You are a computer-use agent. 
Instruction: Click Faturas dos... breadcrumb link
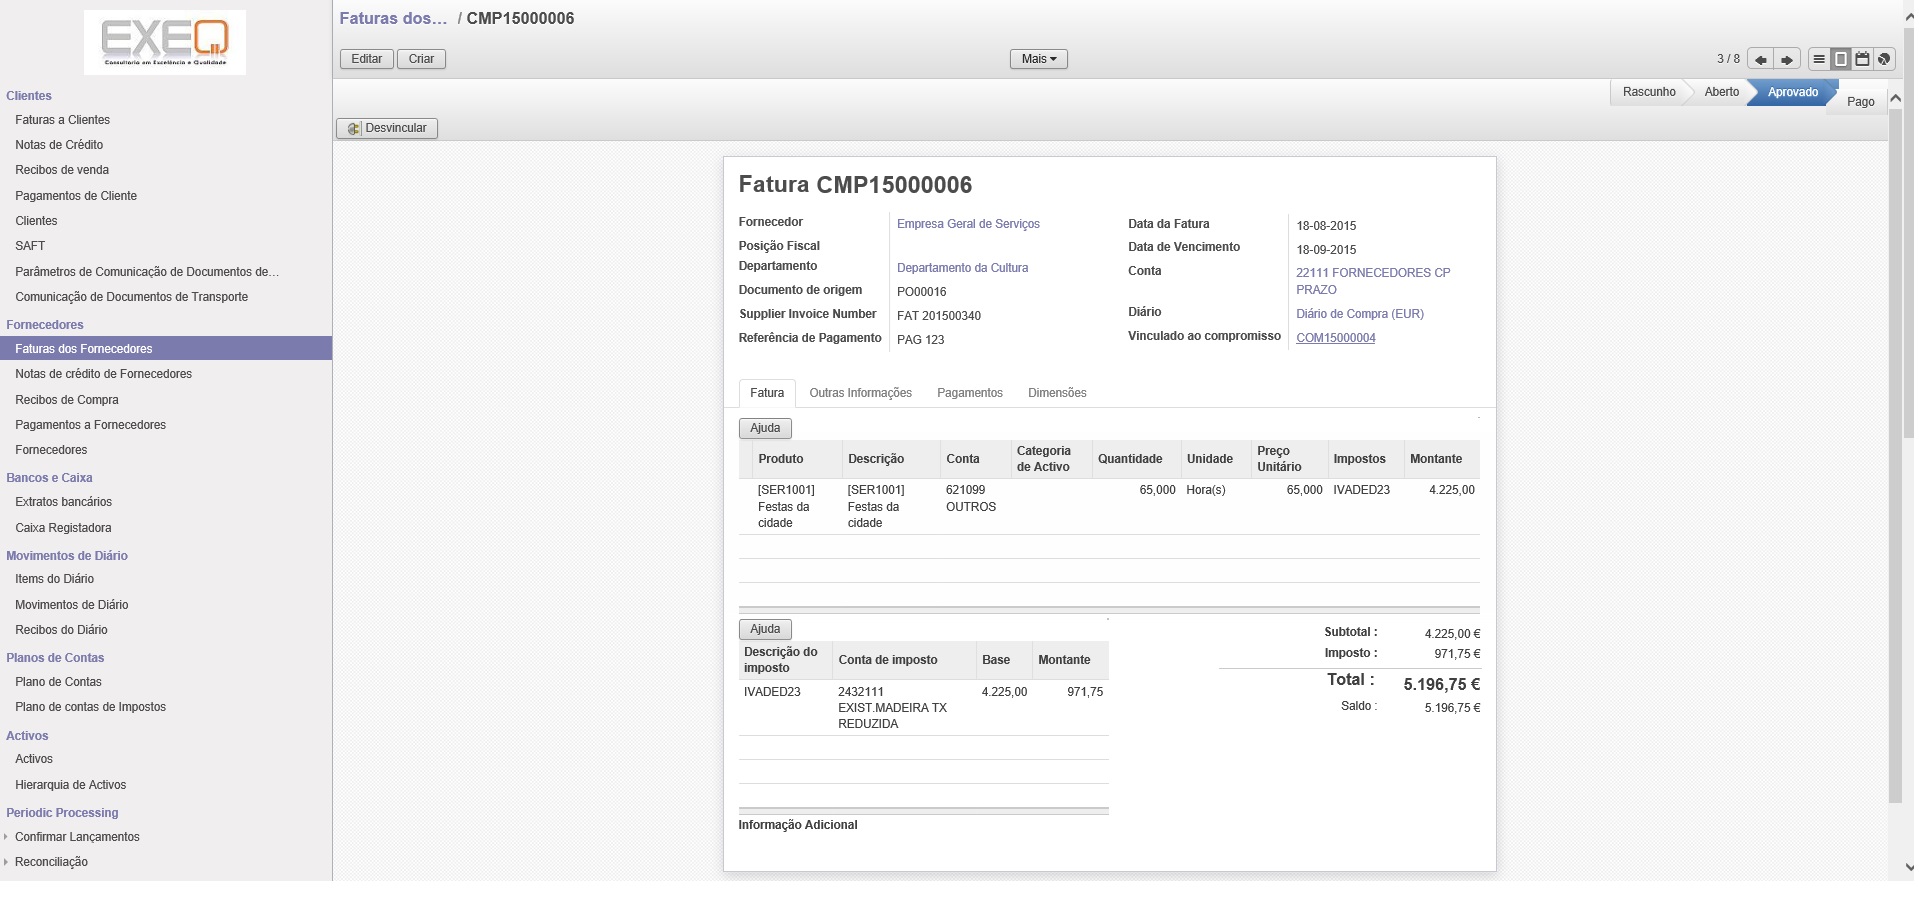393,18
